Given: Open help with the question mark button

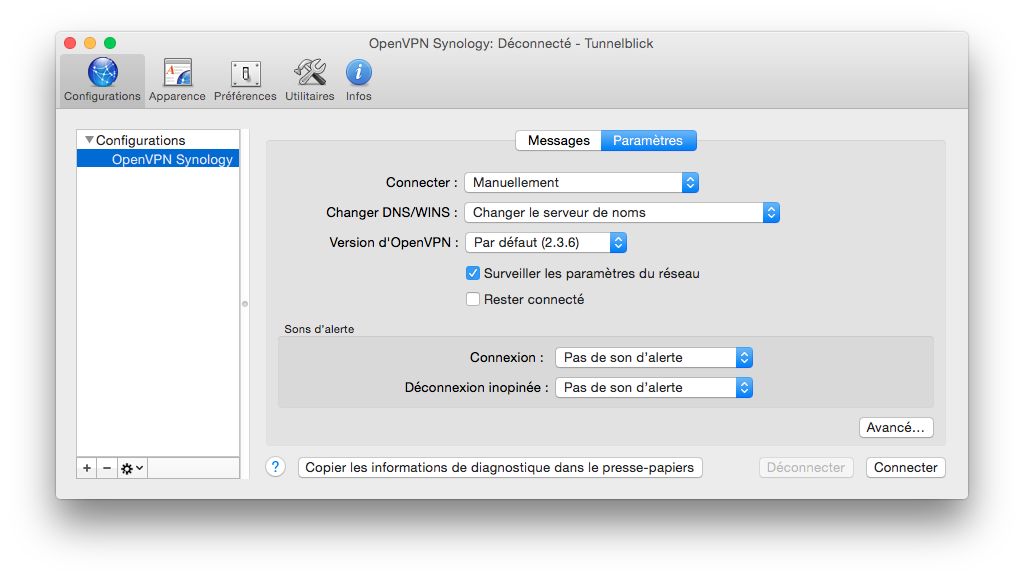Looking at the screenshot, I should tap(276, 467).
